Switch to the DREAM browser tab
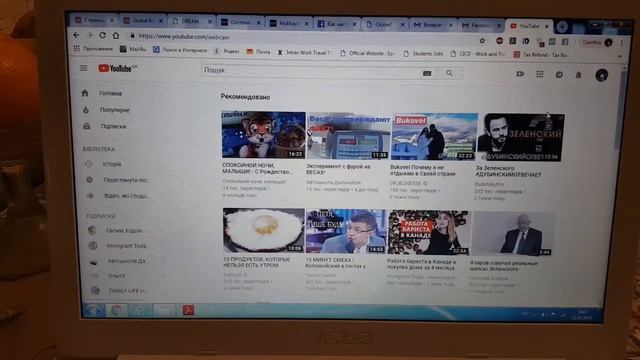Image resolution: width=640 pixels, height=360 pixels. (x=191, y=21)
